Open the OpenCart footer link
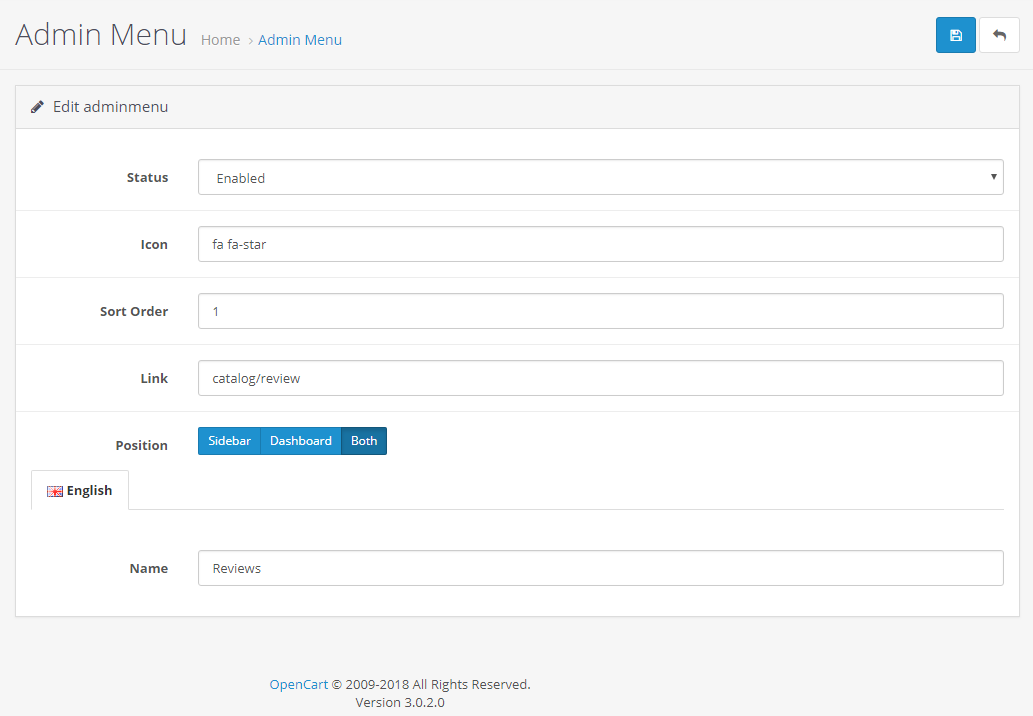 (298, 684)
